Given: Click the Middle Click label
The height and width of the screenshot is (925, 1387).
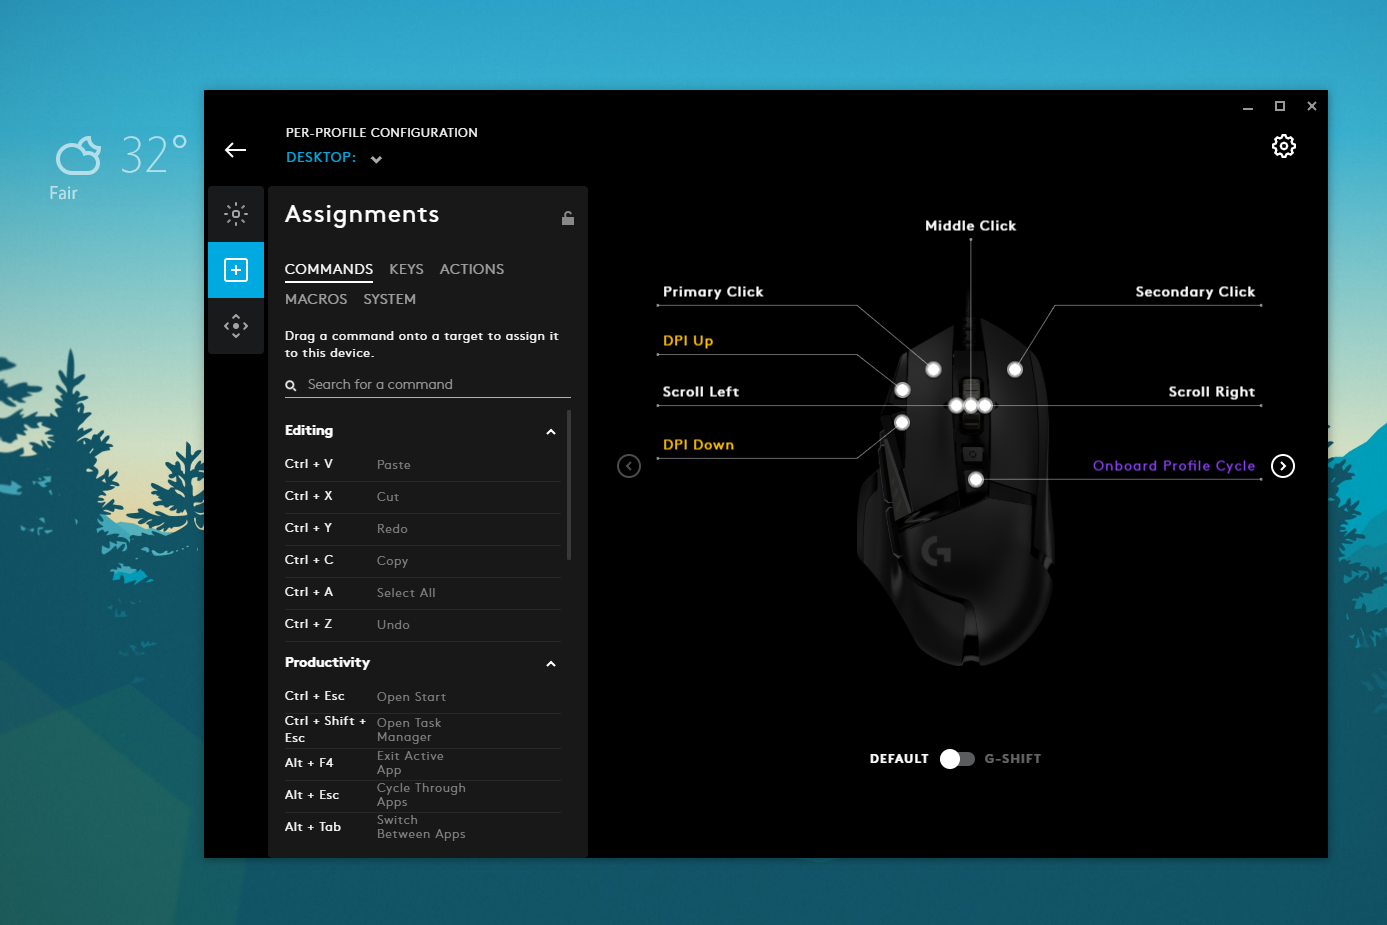Looking at the screenshot, I should (x=970, y=226).
